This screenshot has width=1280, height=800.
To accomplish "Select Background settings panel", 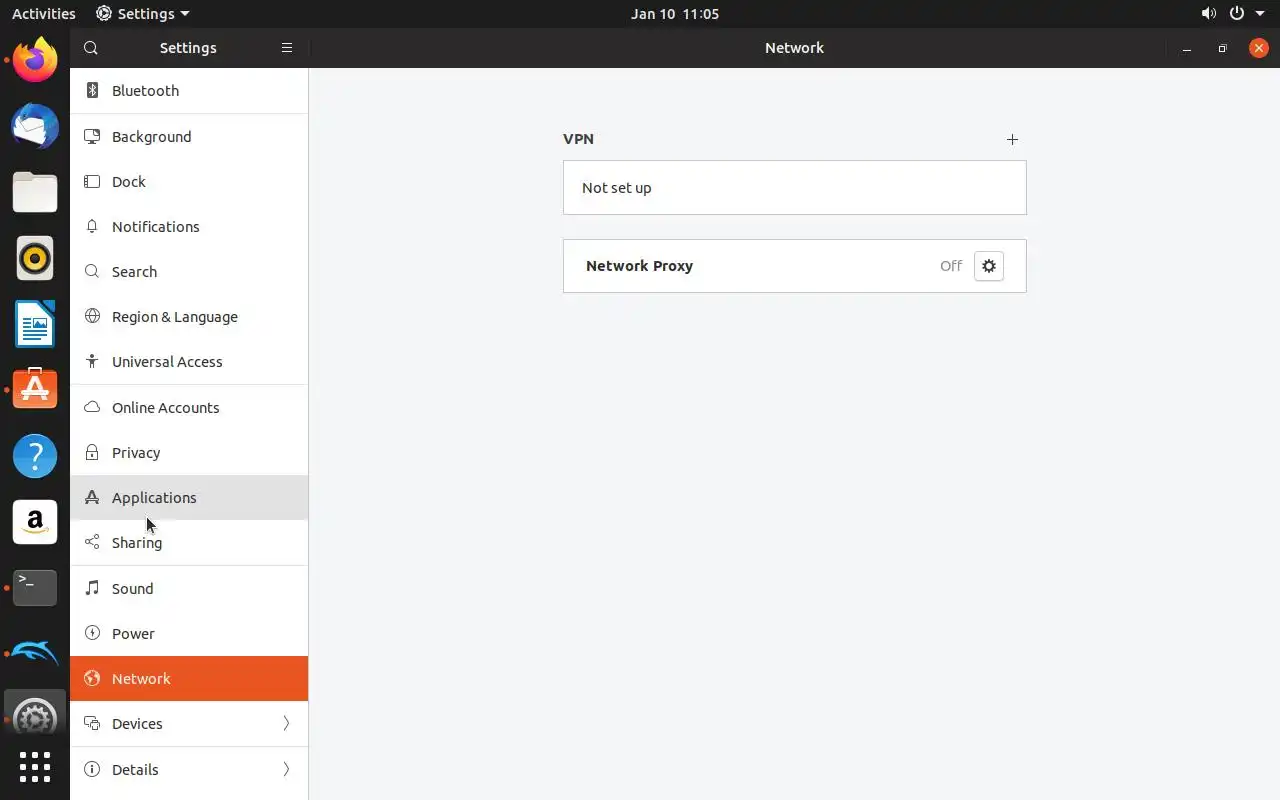I will point(189,136).
